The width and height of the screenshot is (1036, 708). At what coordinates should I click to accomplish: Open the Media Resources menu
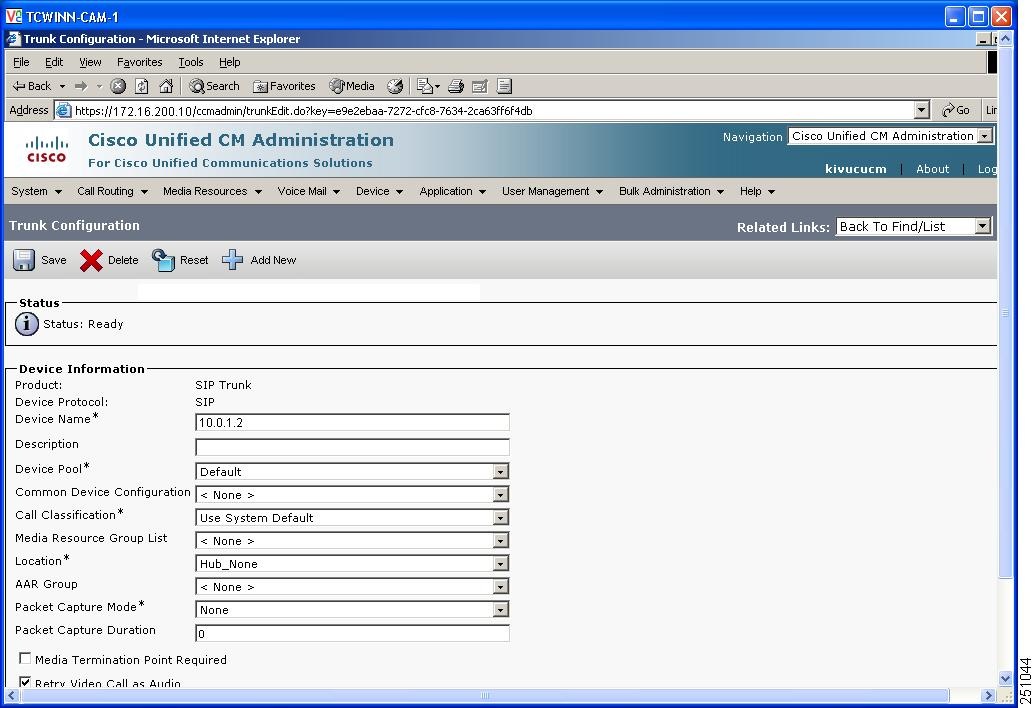[212, 192]
